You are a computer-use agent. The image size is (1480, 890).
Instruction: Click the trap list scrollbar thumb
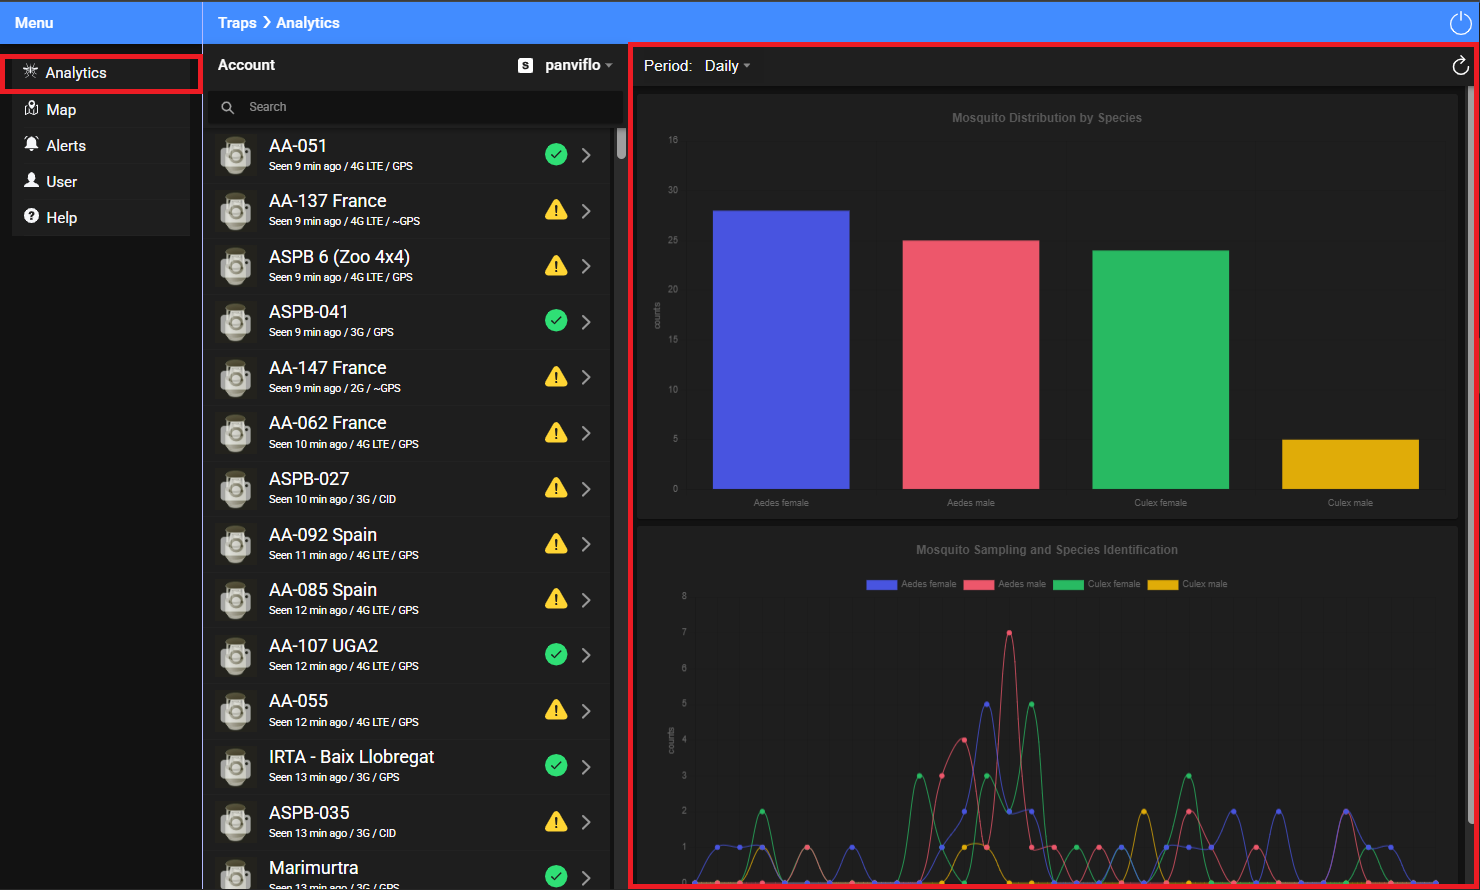(621, 143)
